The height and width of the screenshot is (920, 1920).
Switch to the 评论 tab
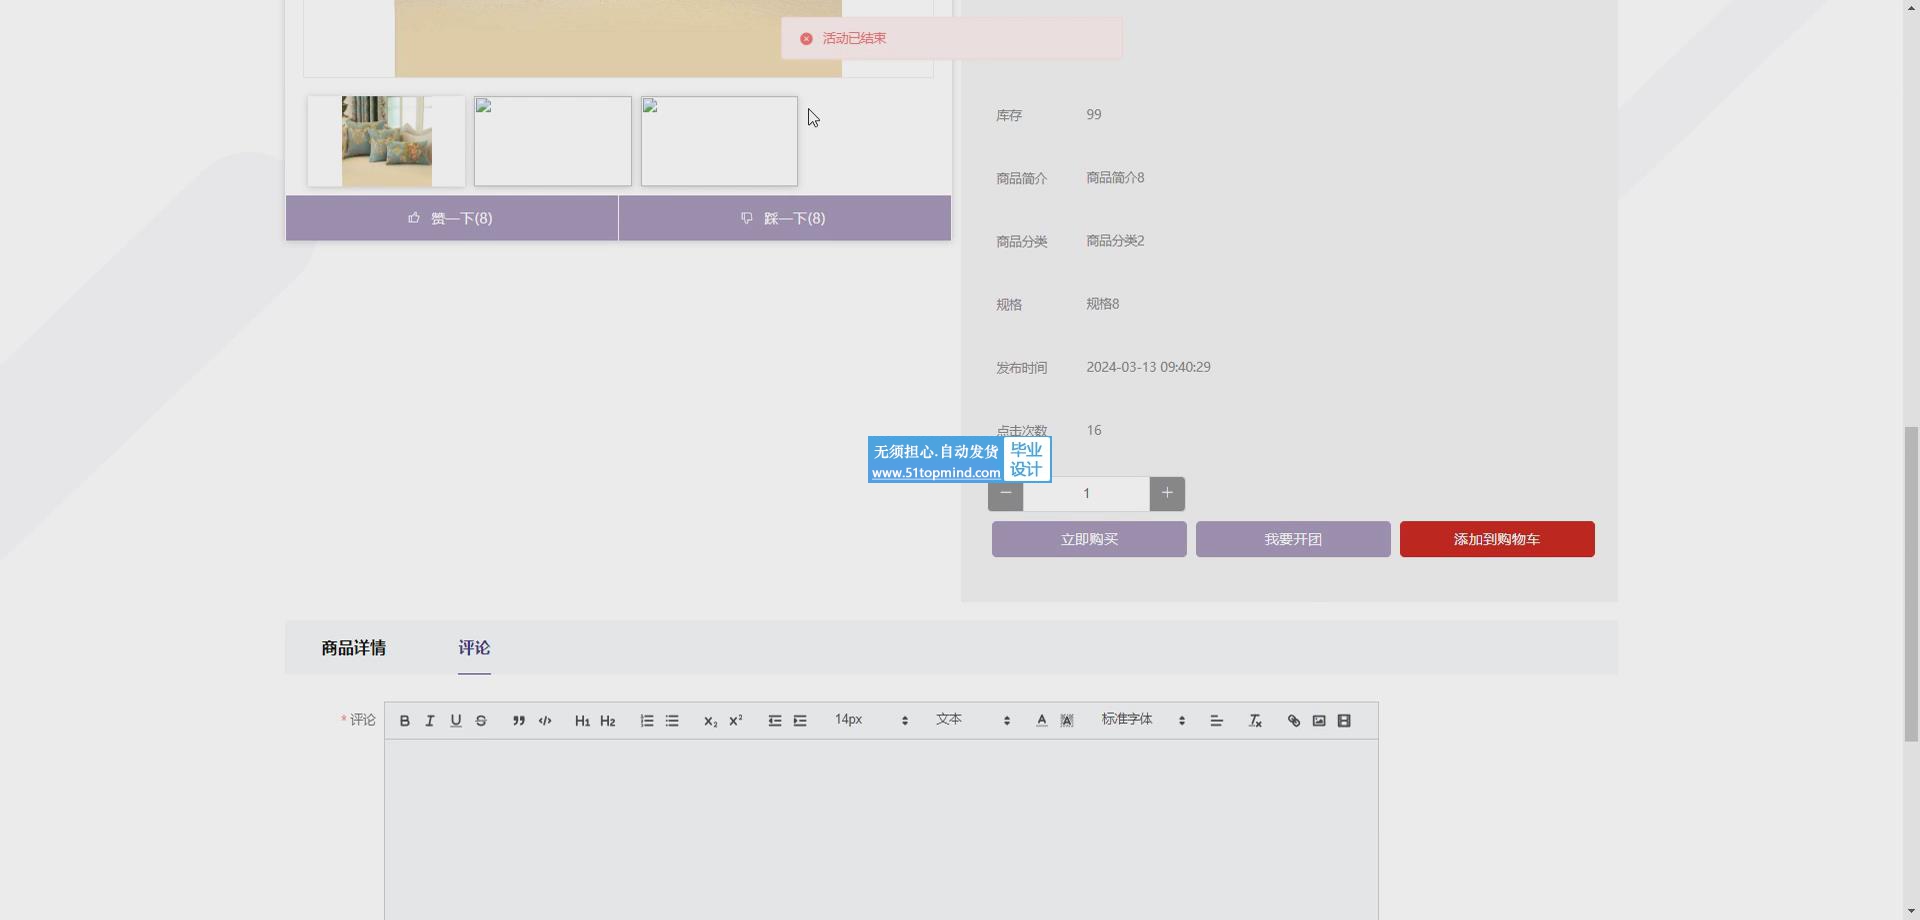(474, 648)
